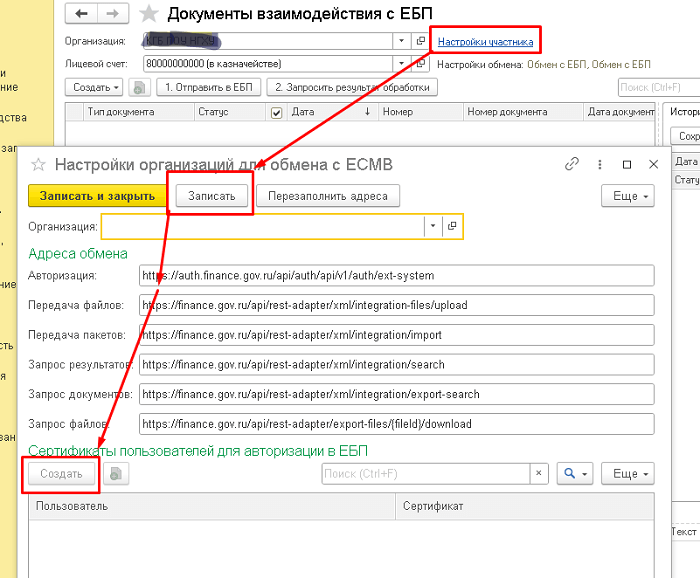Click the copy icon beside certificates Создать
This screenshot has height=578, width=700.
click(117, 473)
